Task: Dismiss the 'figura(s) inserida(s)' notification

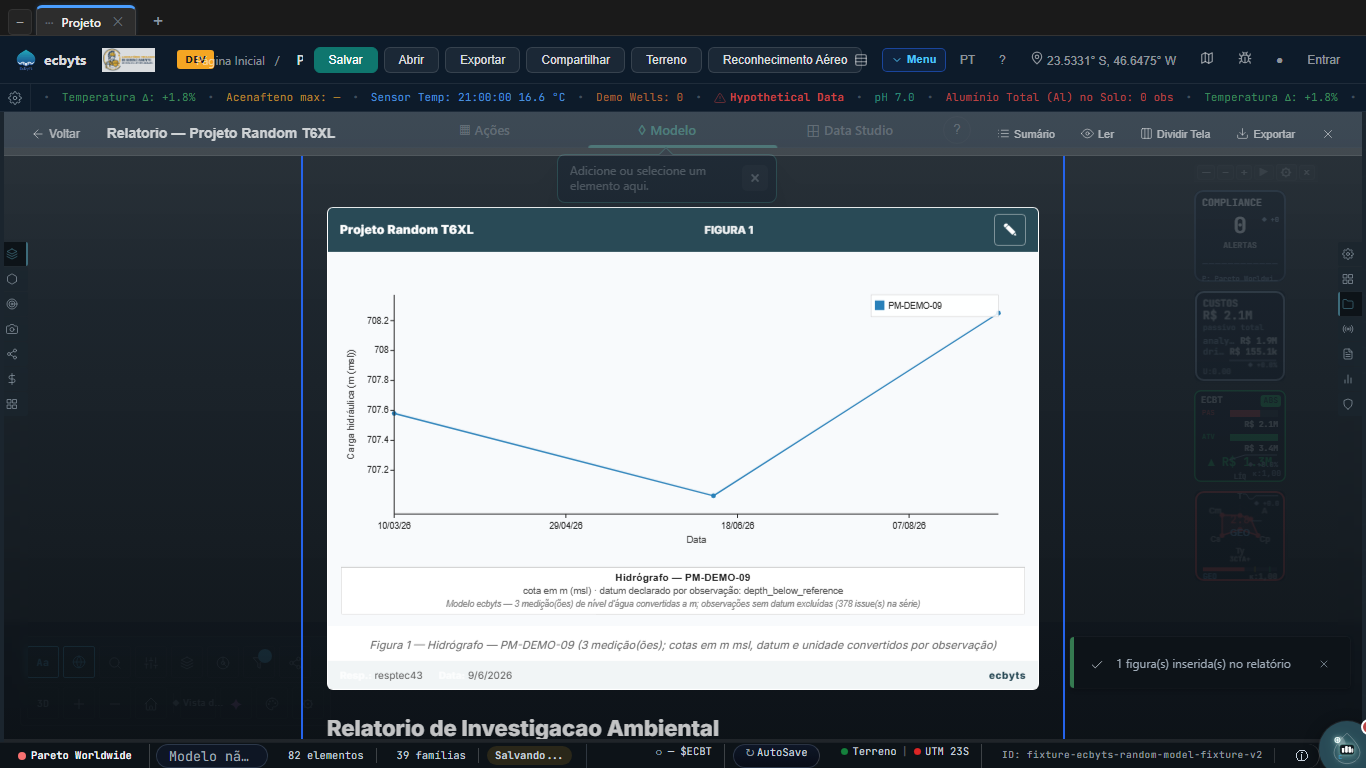Action: click(x=1324, y=664)
